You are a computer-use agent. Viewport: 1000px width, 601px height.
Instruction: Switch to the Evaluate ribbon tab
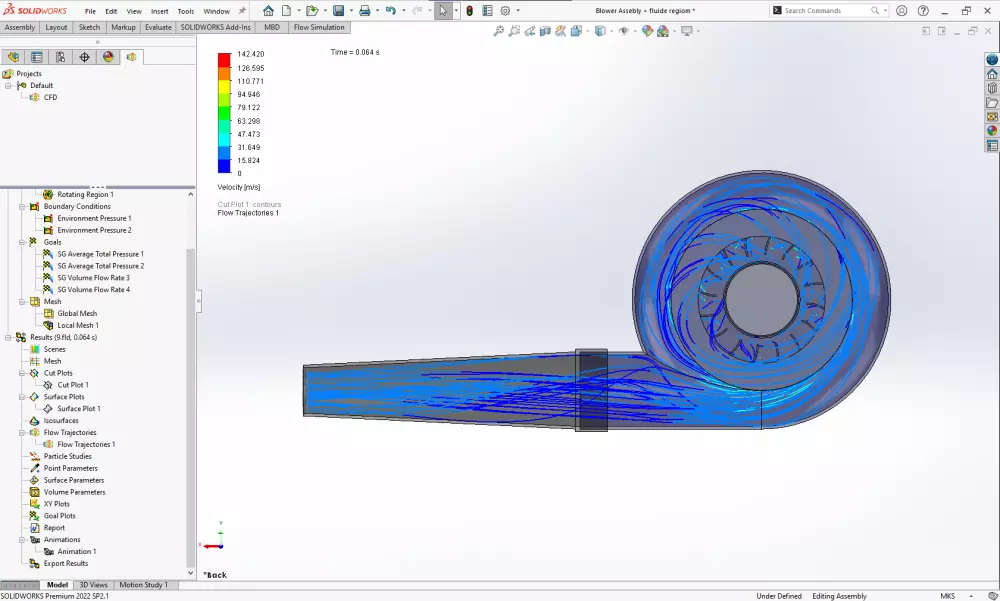156,27
